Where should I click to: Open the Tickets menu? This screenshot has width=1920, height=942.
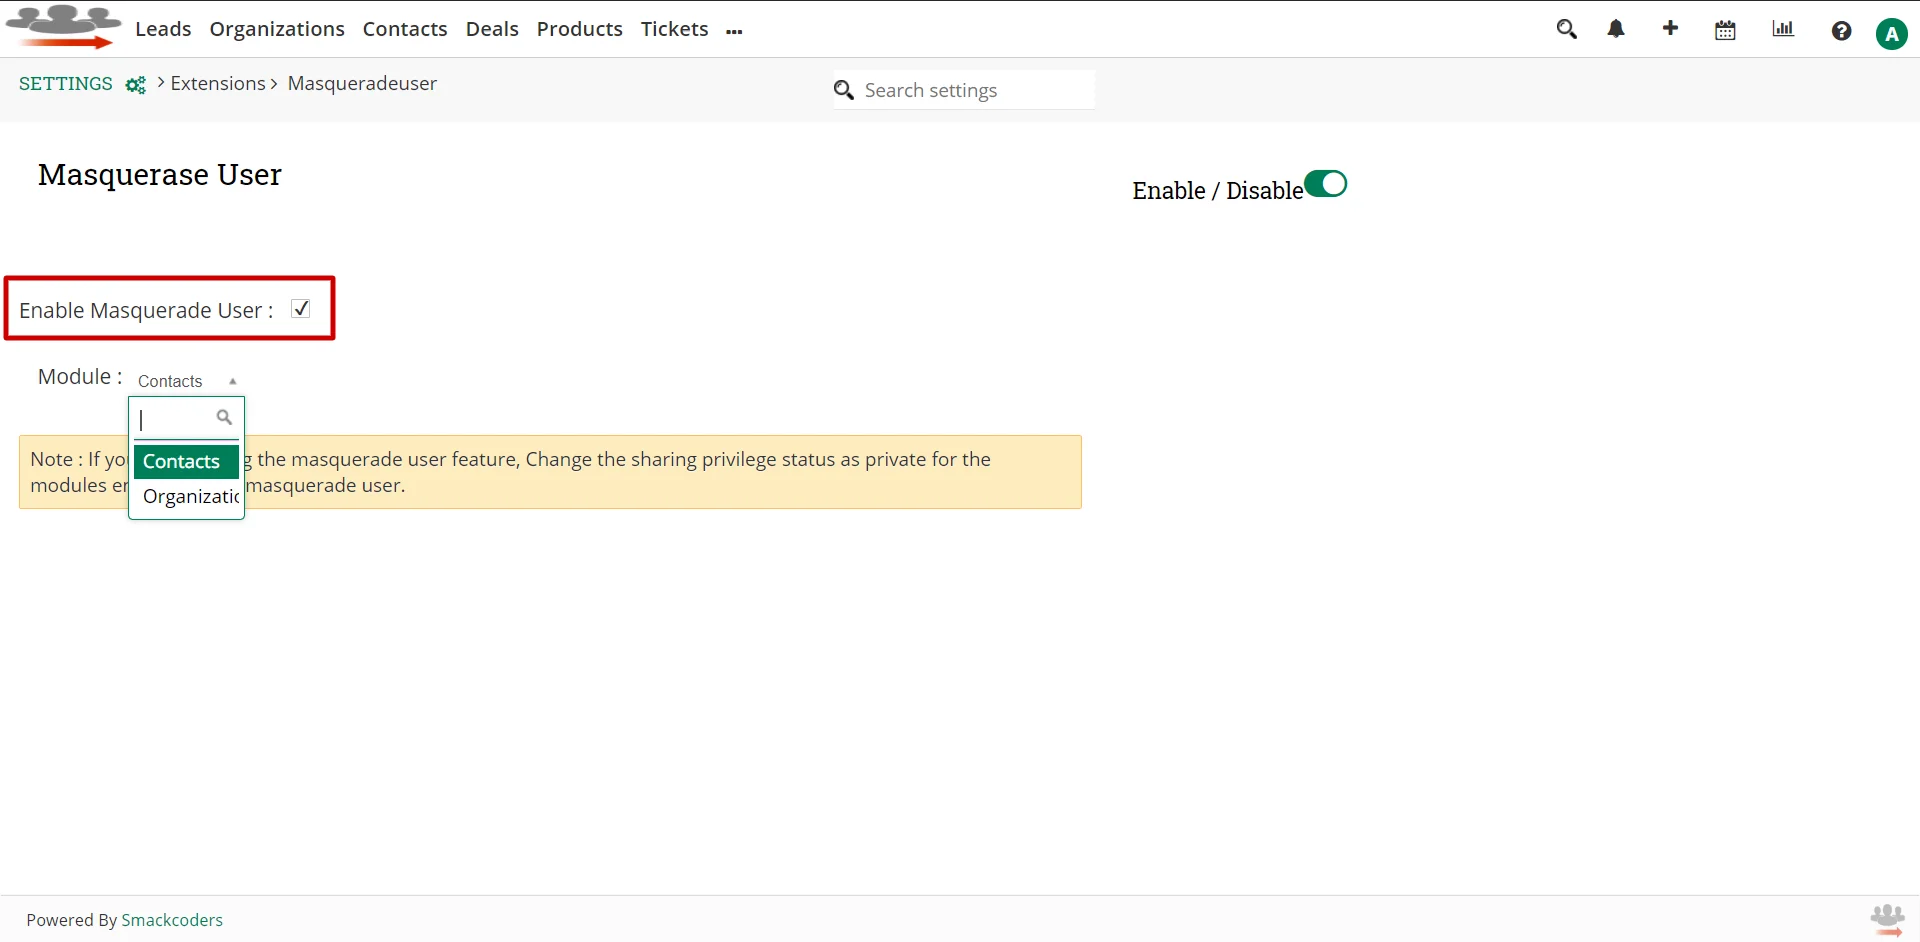coord(674,29)
